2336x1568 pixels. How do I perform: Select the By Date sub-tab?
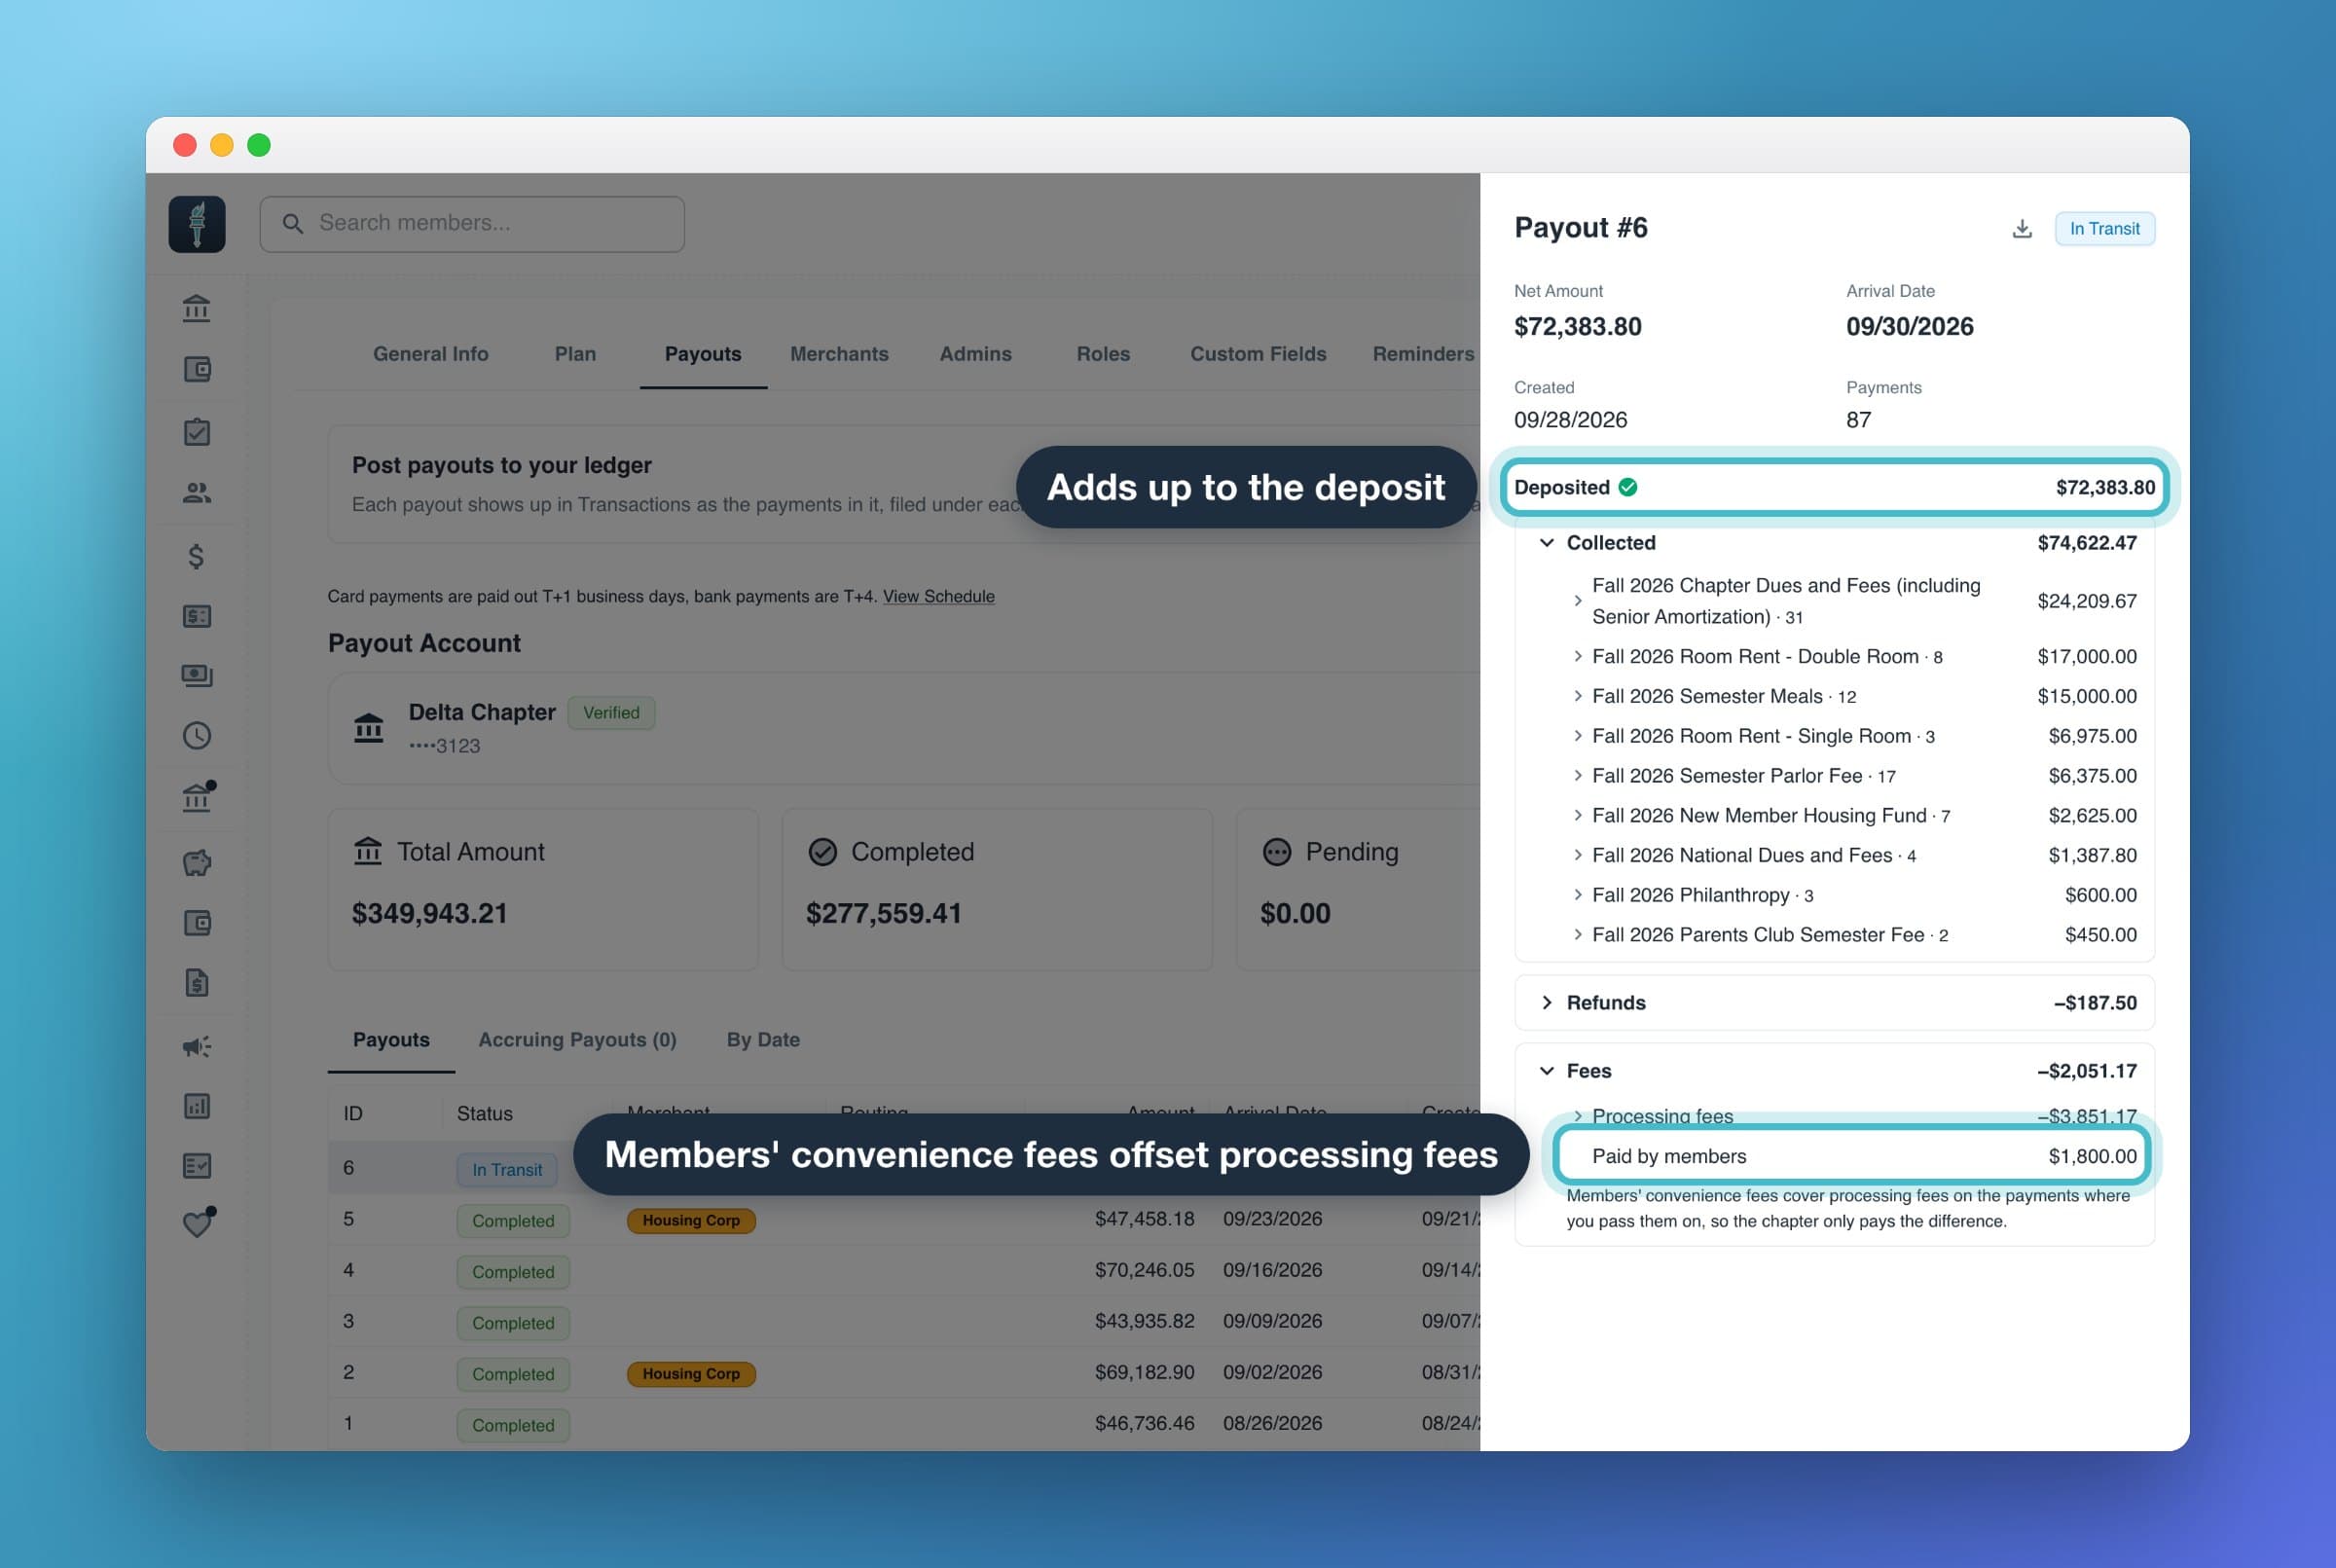click(763, 1040)
